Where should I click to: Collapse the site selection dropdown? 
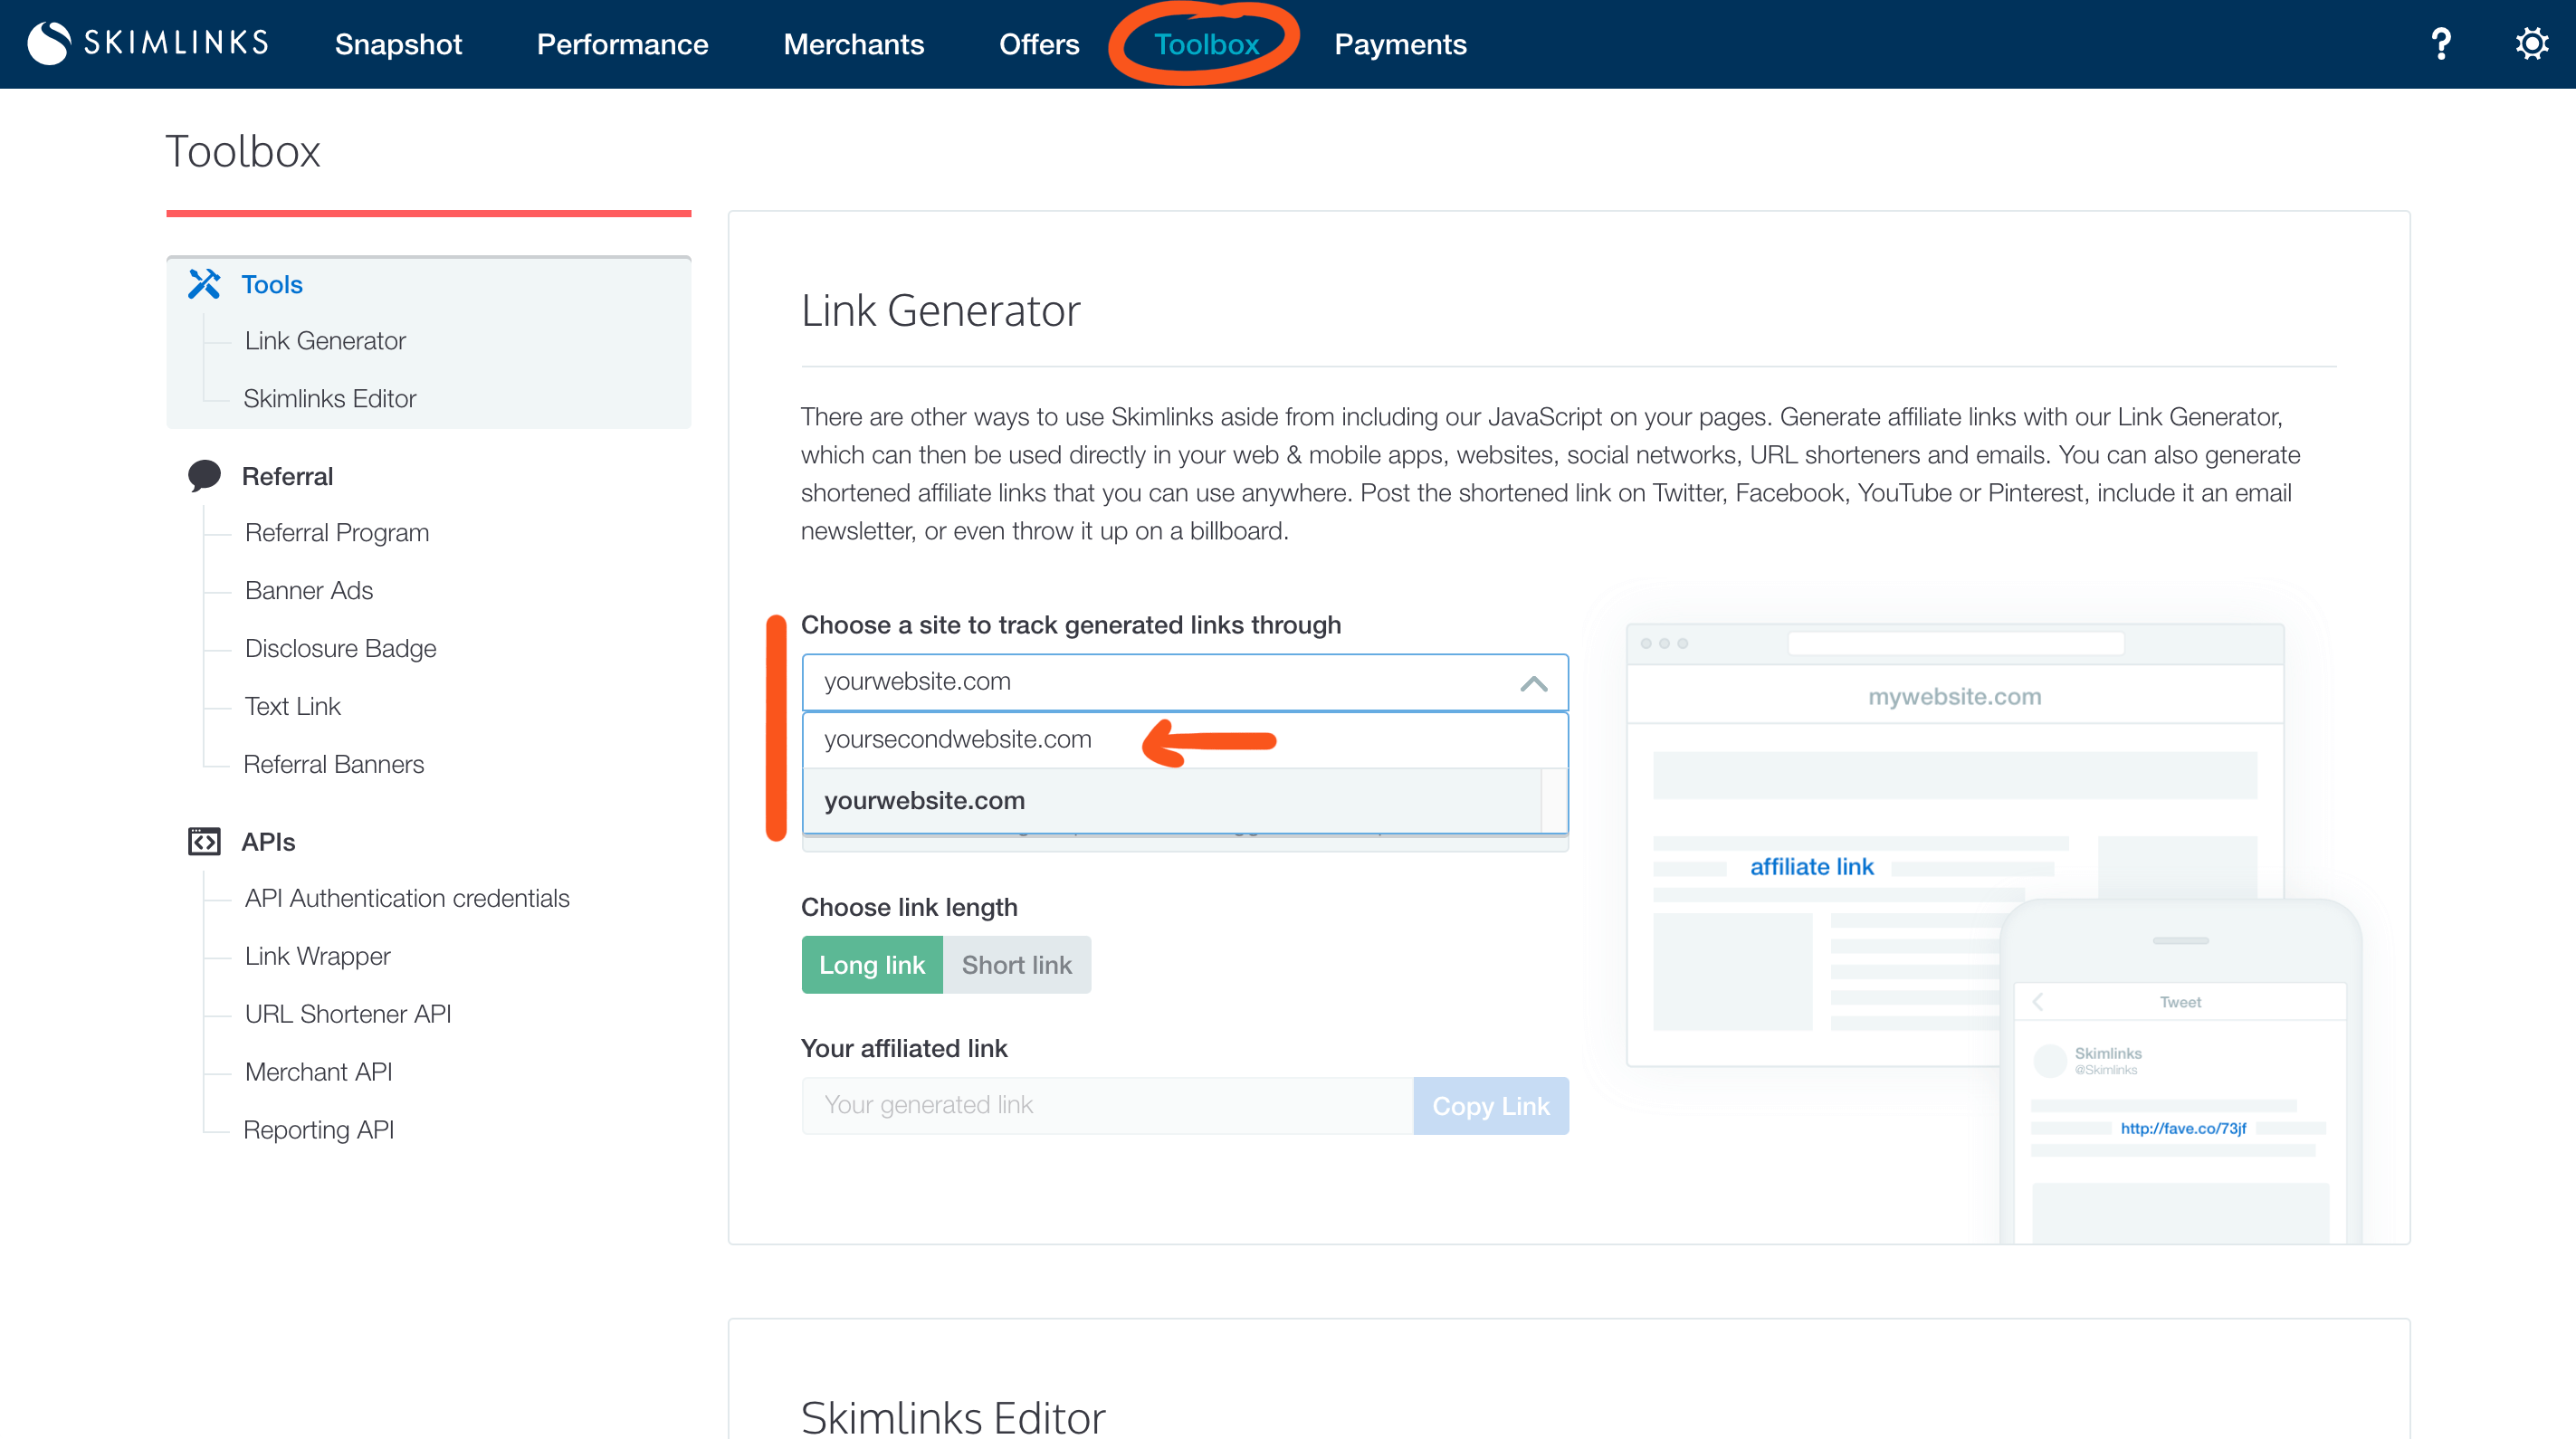(1185, 682)
